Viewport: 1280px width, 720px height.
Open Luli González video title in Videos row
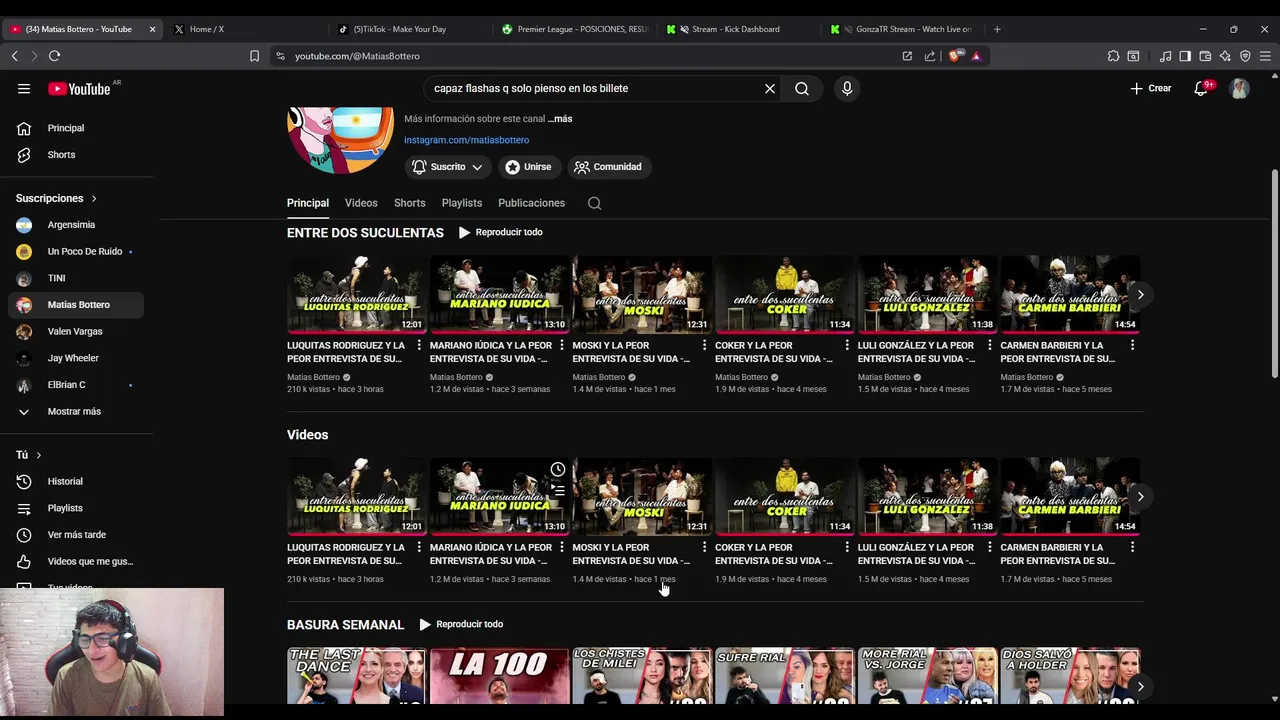click(916, 554)
